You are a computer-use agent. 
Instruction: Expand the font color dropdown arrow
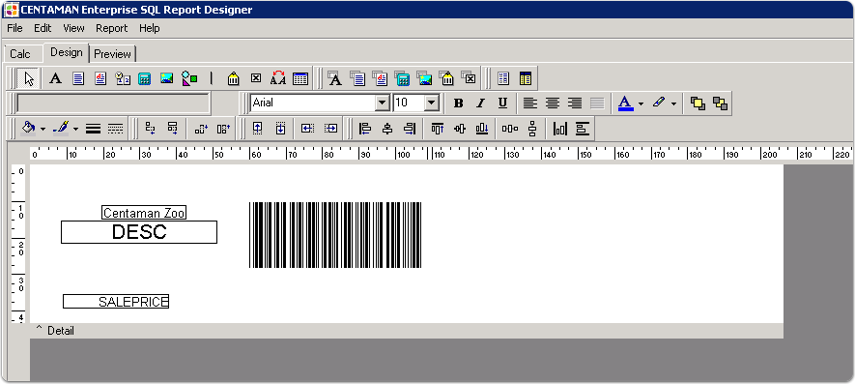coord(641,103)
